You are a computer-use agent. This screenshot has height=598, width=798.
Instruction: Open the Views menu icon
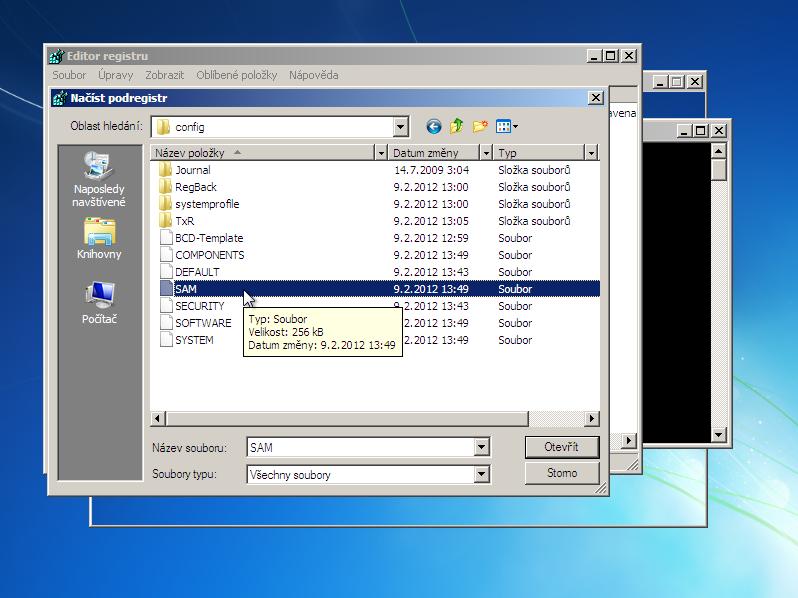coord(507,127)
